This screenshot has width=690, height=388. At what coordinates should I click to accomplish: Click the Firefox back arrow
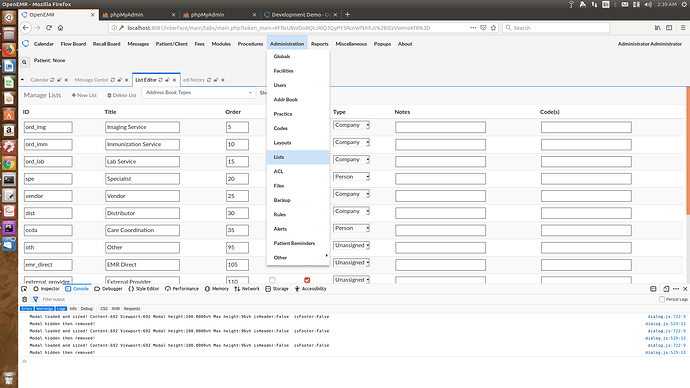coord(26,28)
